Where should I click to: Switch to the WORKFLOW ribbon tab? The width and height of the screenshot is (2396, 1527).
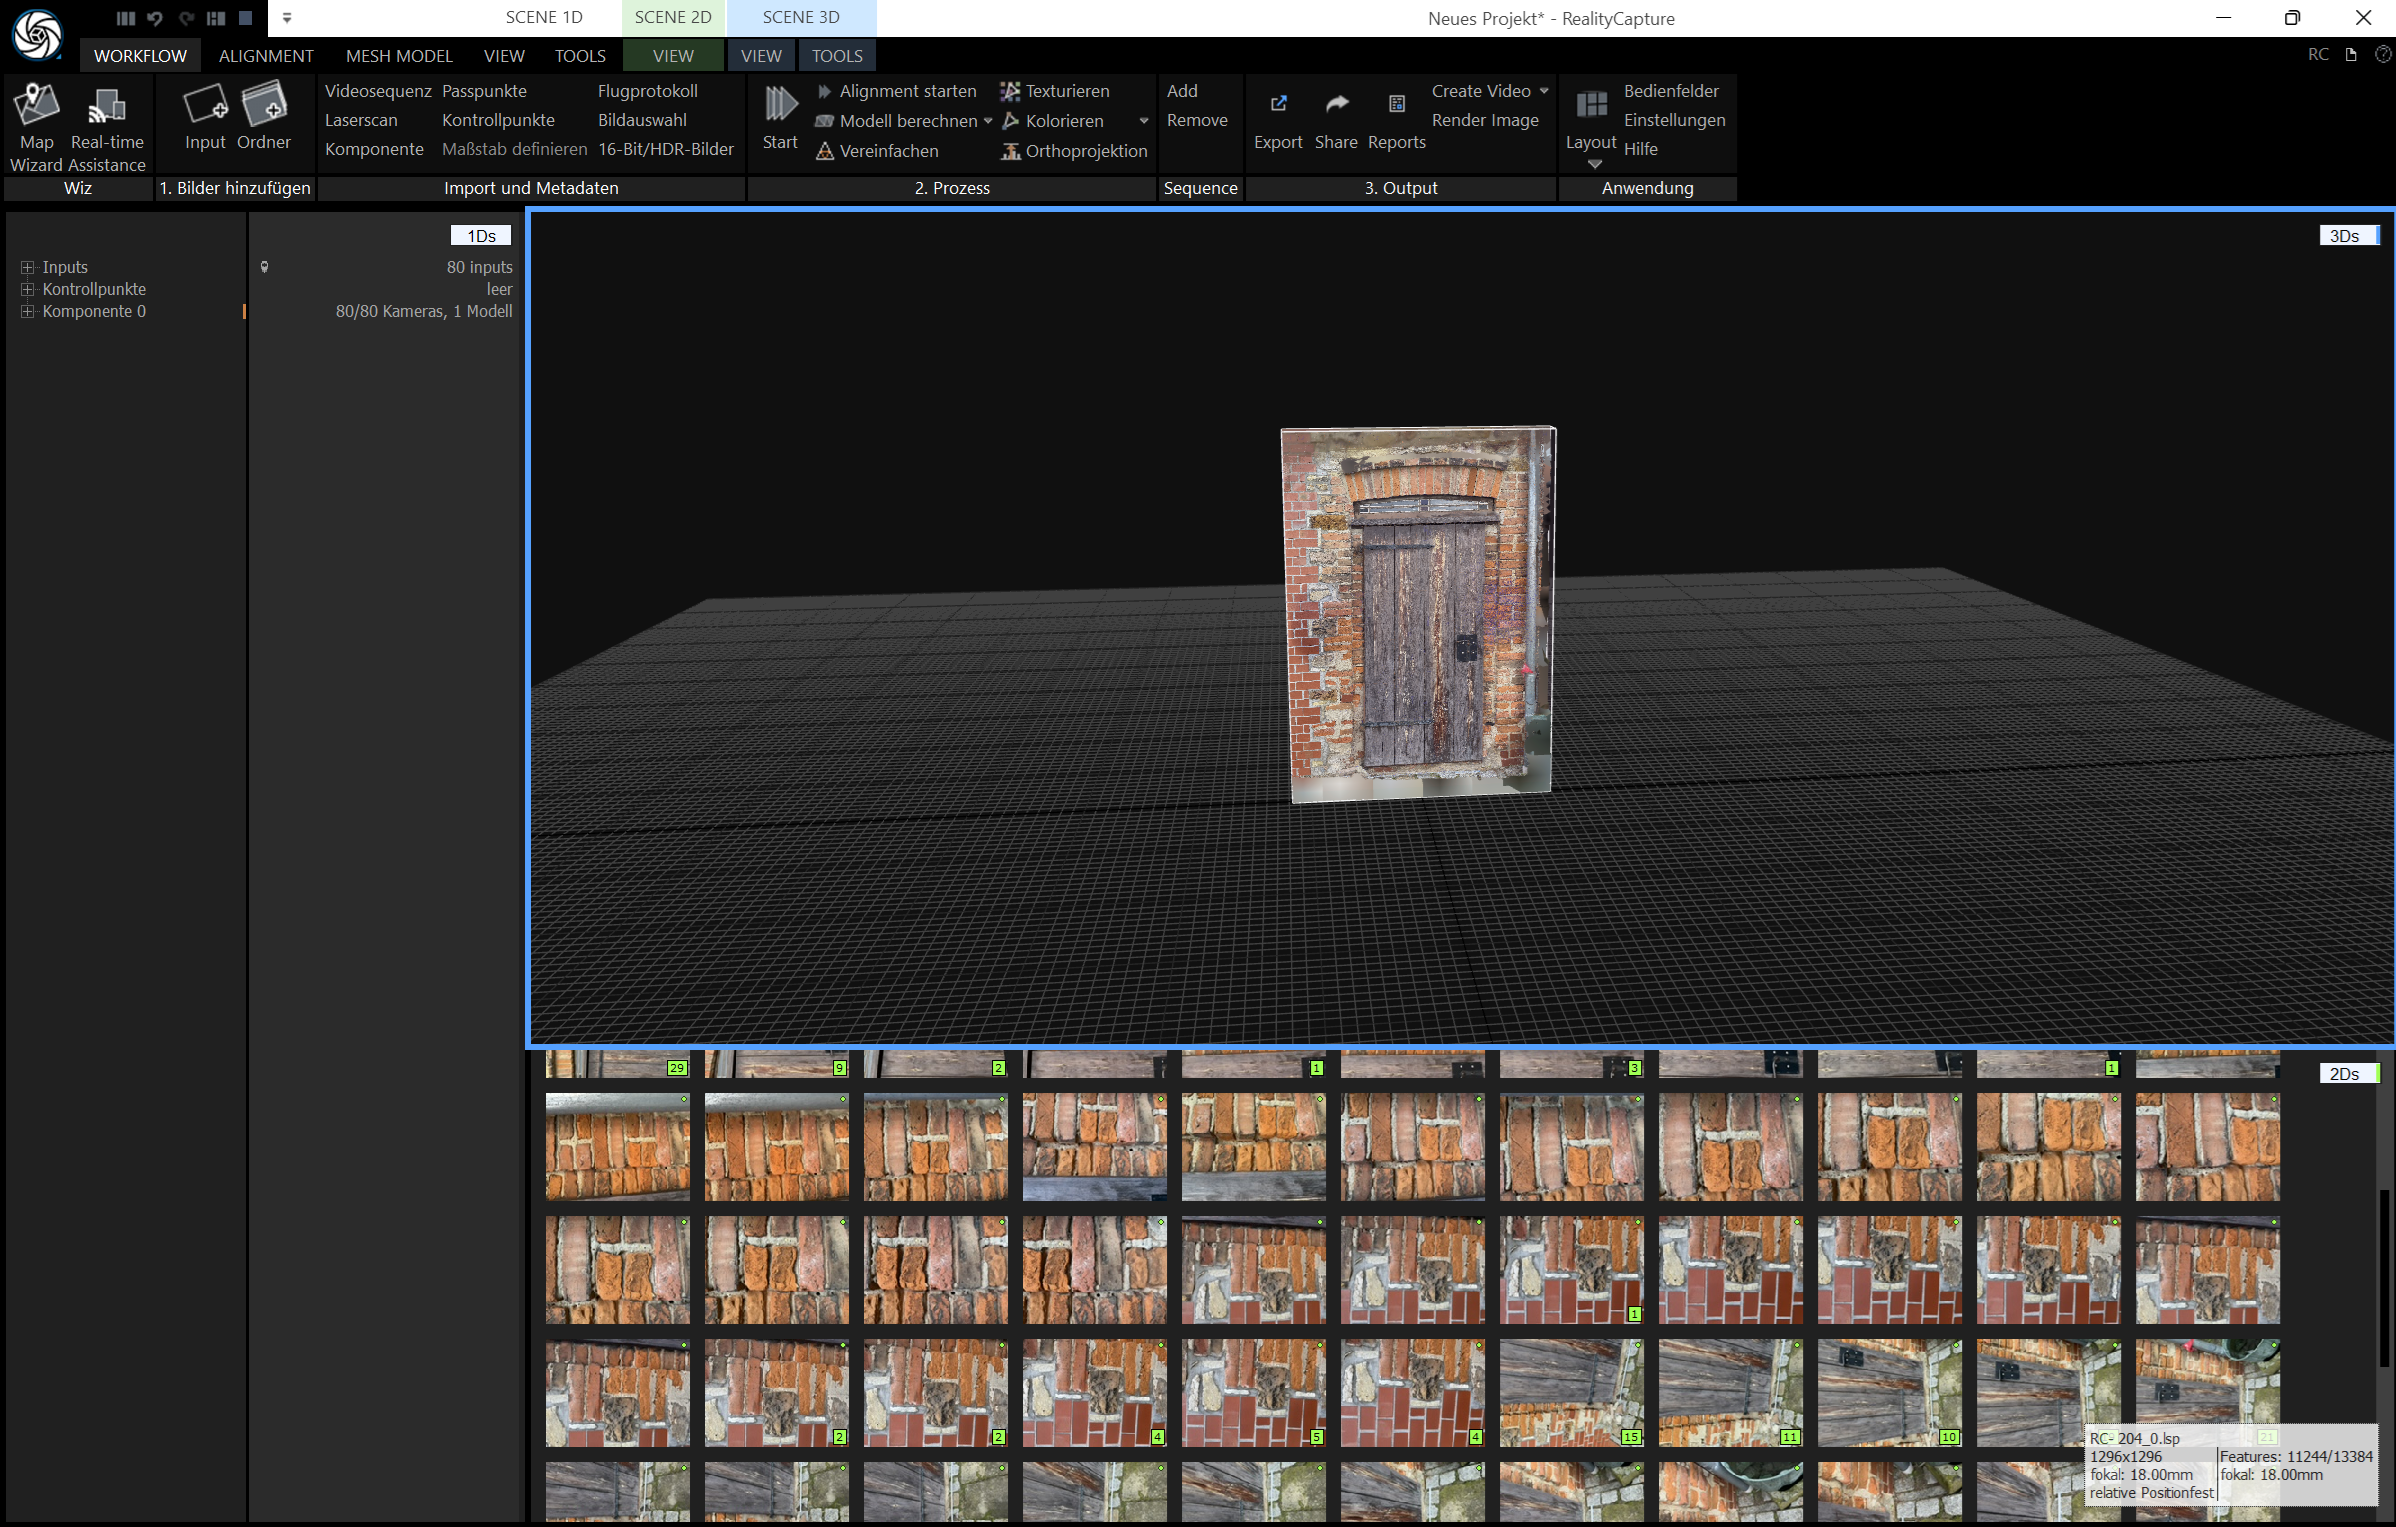point(140,56)
